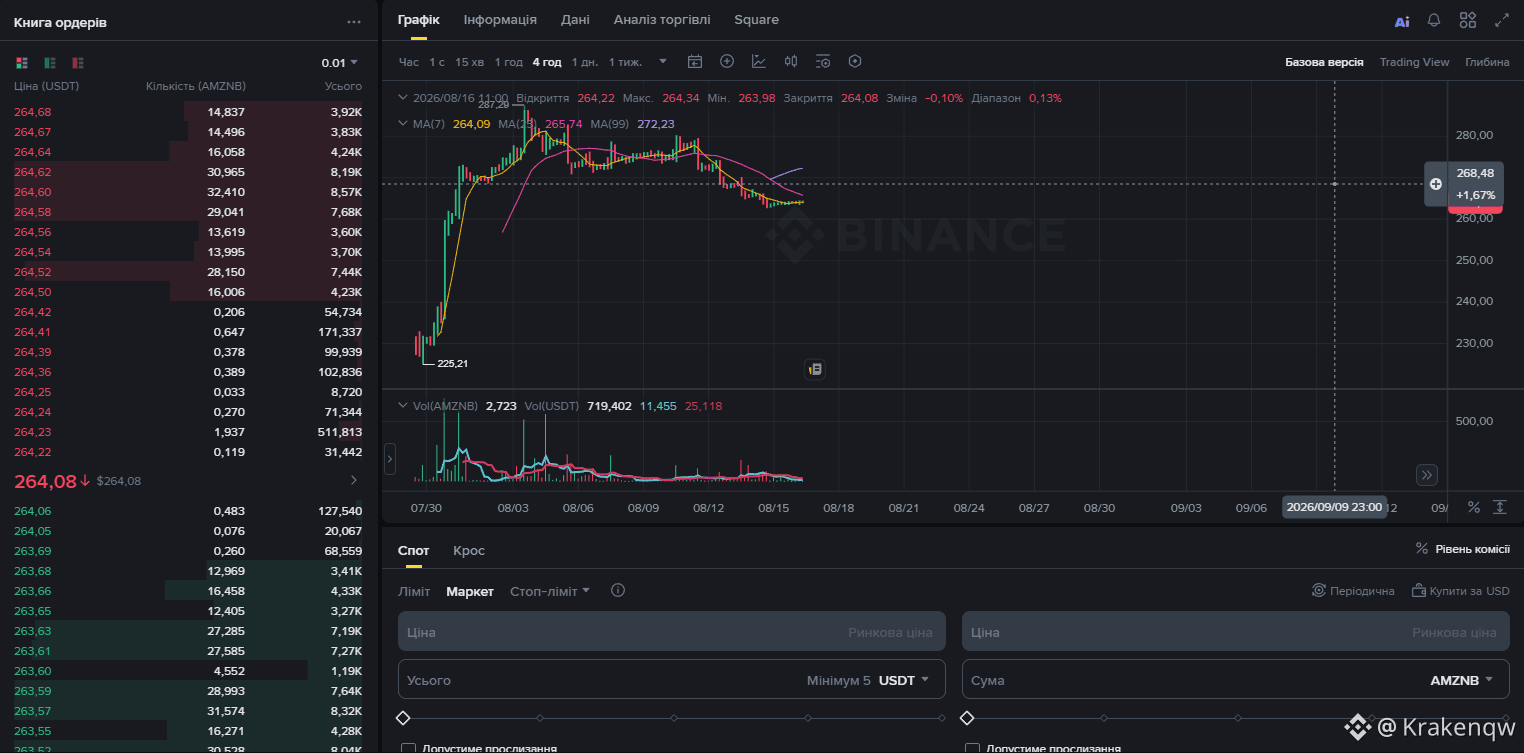
Task: Click the sell-side percentage slider handle
Action: [x=967, y=718]
